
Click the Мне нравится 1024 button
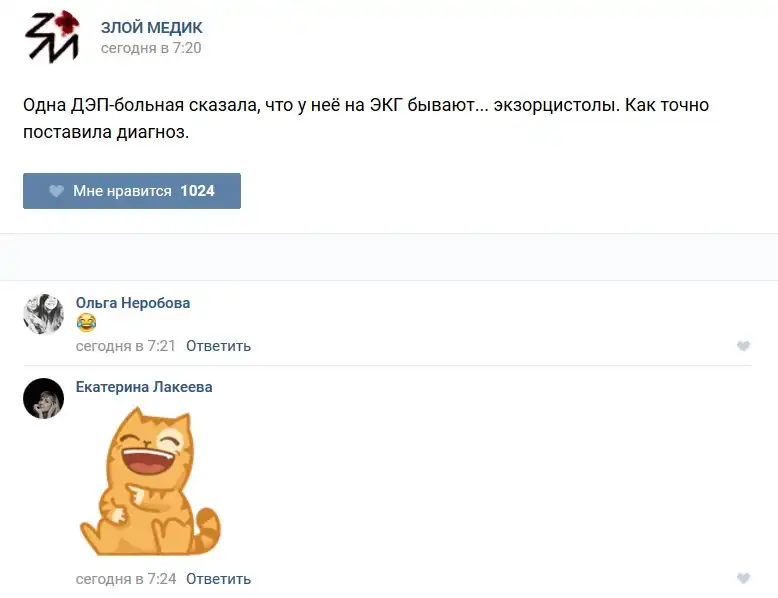coord(132,191)
